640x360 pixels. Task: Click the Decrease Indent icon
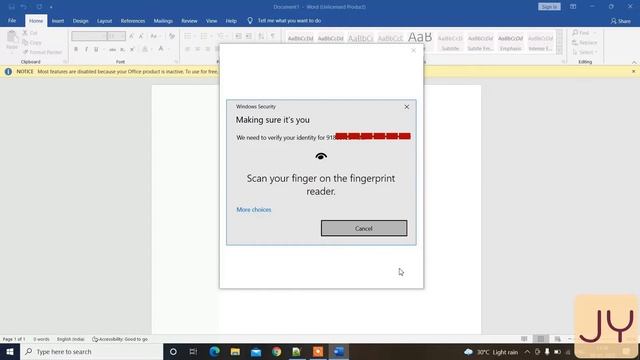pyautogui.click(x=238, y=36)
